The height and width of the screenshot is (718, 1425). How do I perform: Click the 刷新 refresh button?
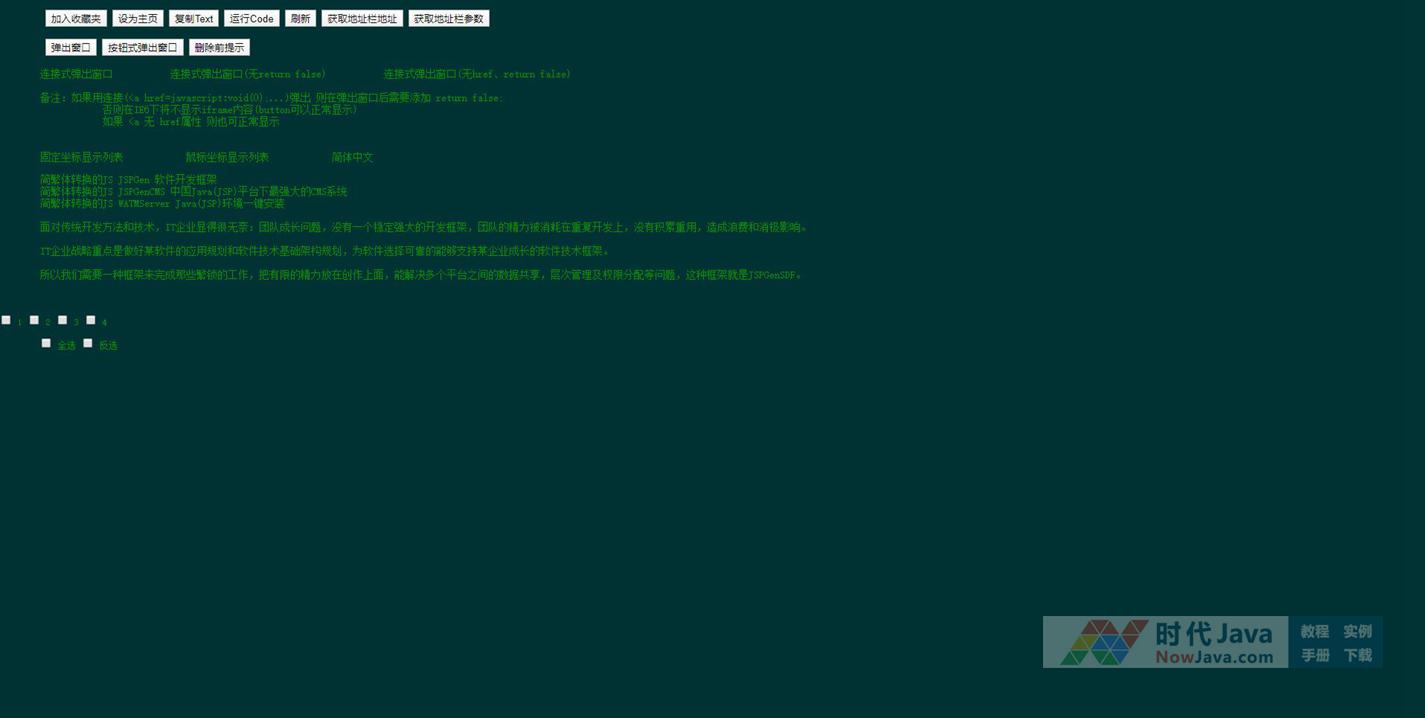tap(300, 19)
